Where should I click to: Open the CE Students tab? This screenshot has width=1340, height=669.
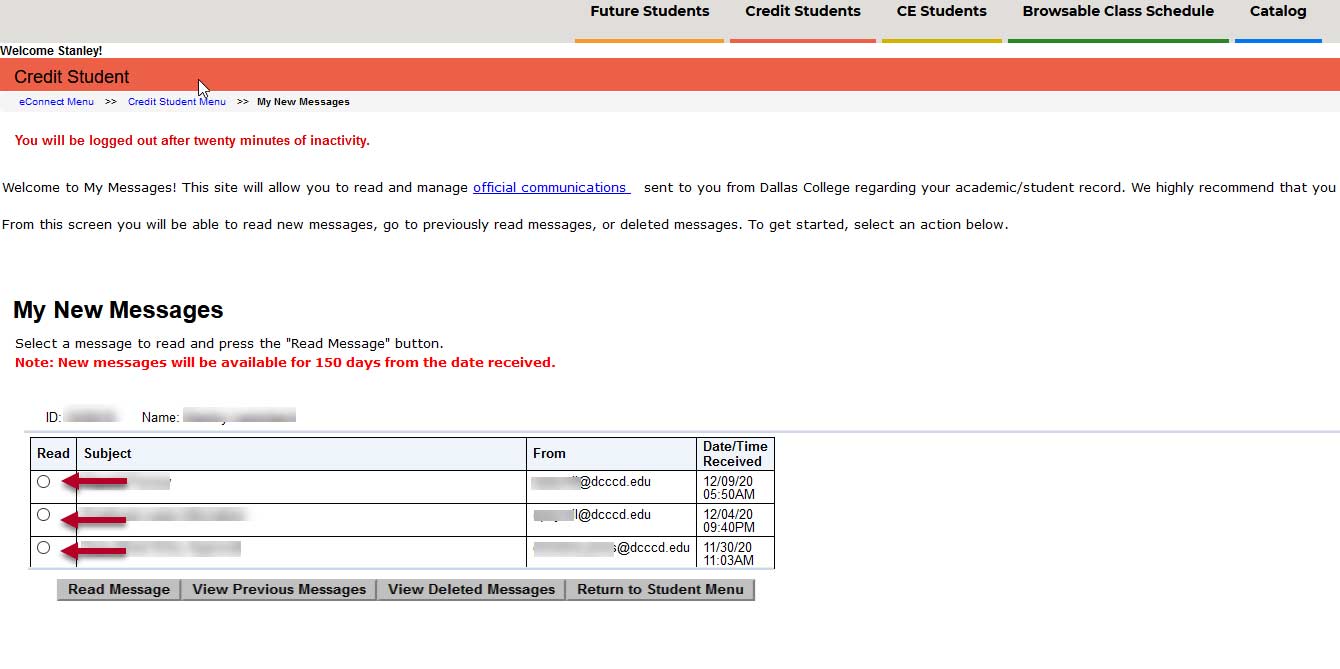(941, 11)
